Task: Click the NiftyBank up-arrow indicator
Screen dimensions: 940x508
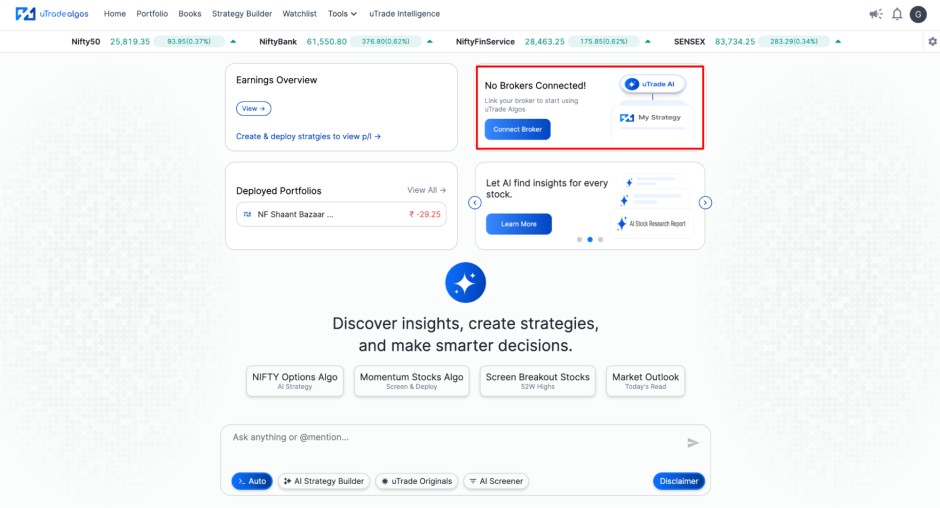Action: (x=430, y=41)
